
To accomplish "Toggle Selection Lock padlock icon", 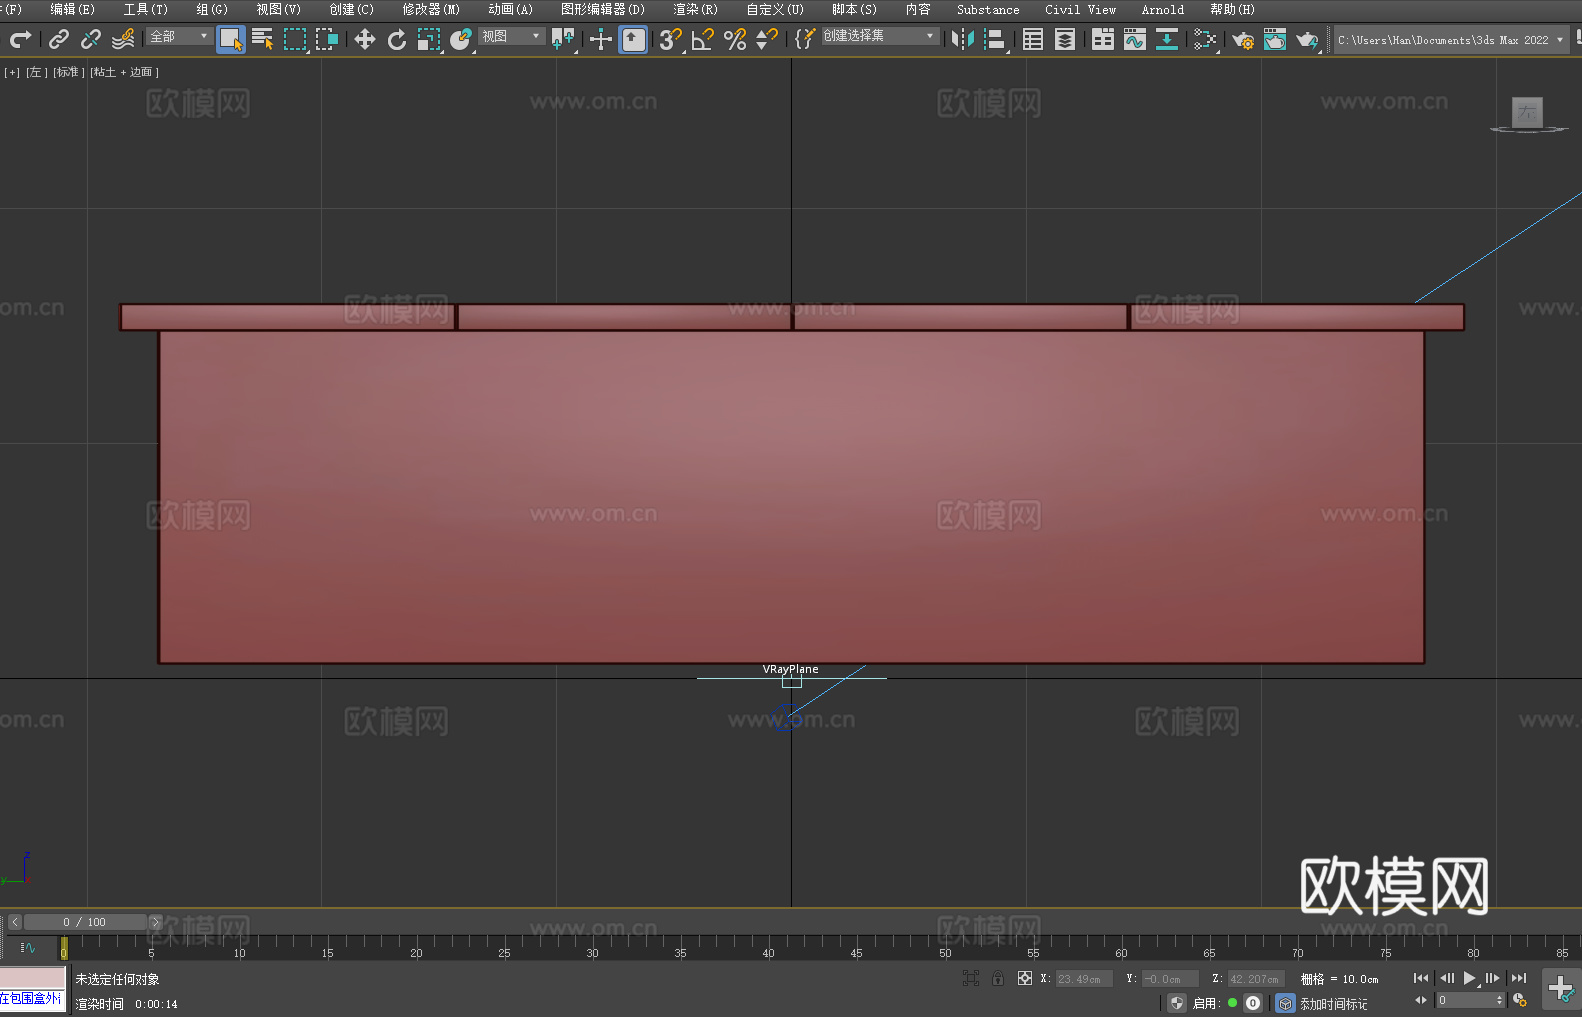I will tap(998, 978).
